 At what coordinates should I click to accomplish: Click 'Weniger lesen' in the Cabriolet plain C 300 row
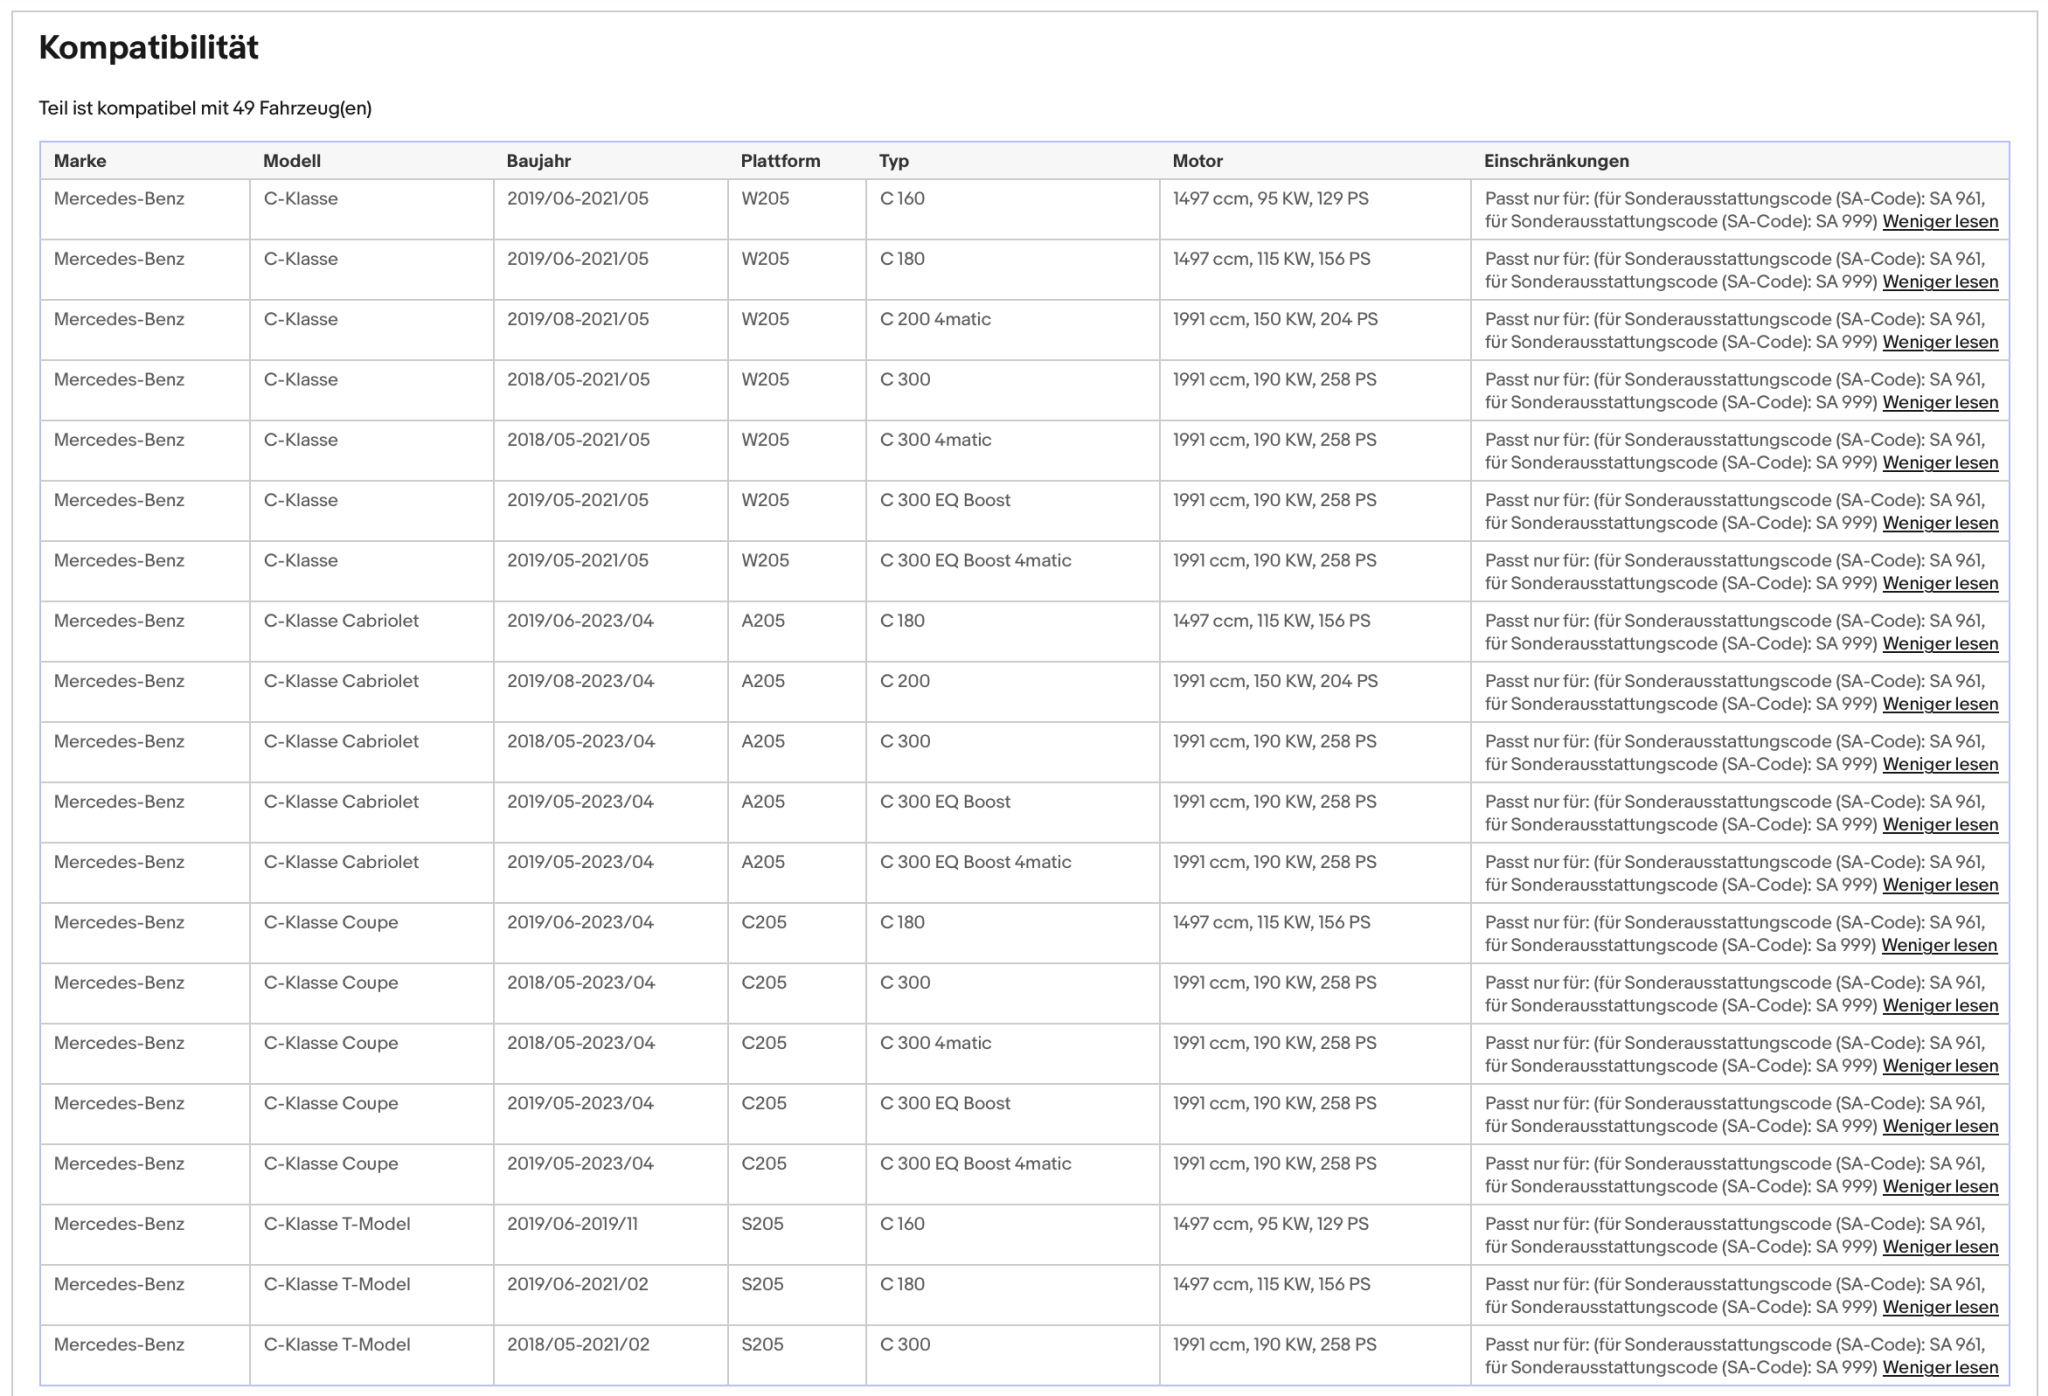tap(1940, 765)
